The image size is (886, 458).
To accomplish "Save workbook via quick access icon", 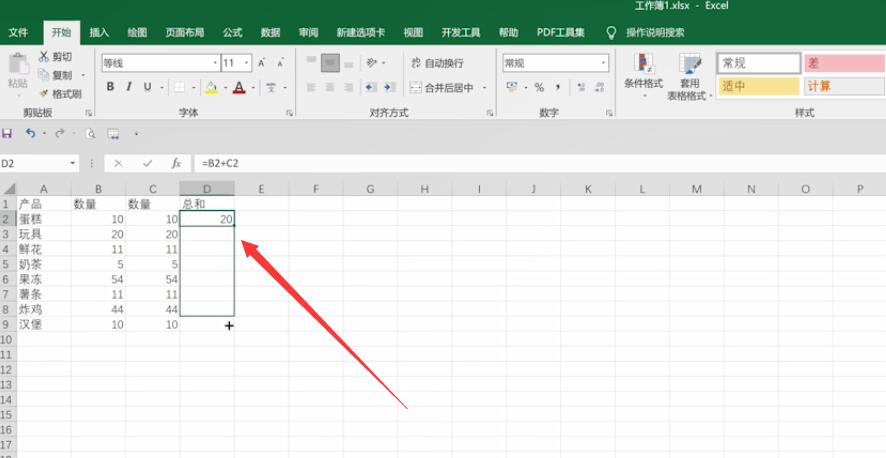I will click(x=7, y=134).
